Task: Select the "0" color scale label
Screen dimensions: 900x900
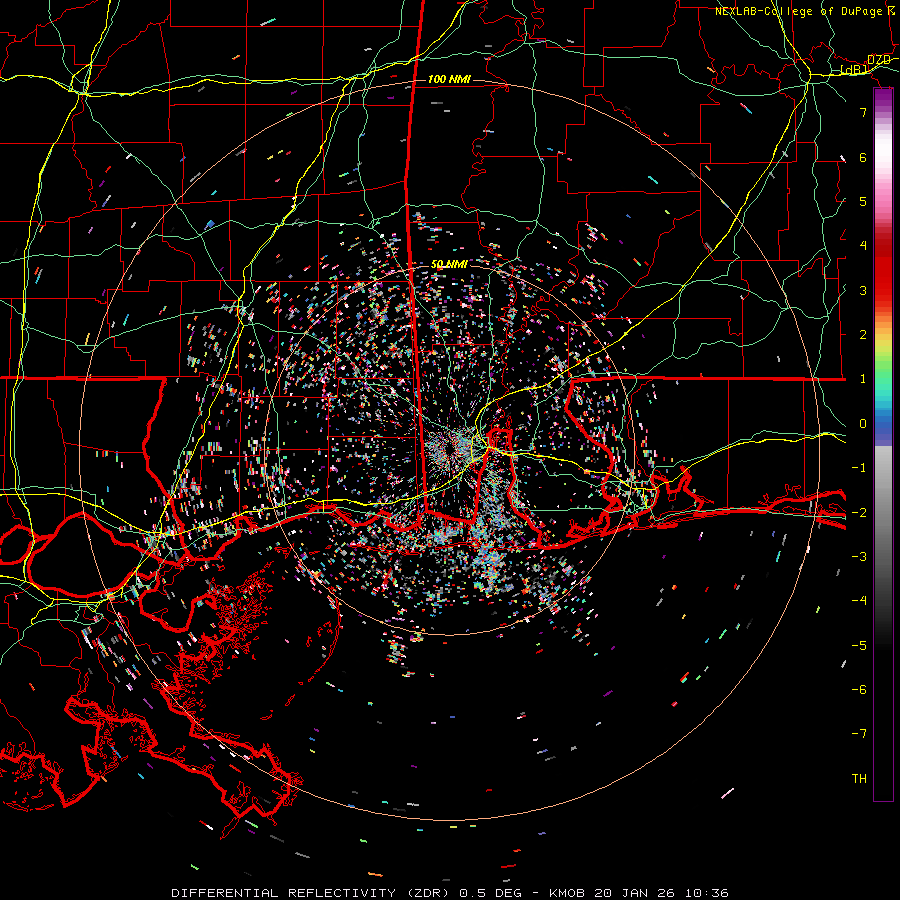Action: tap(863, 424)
